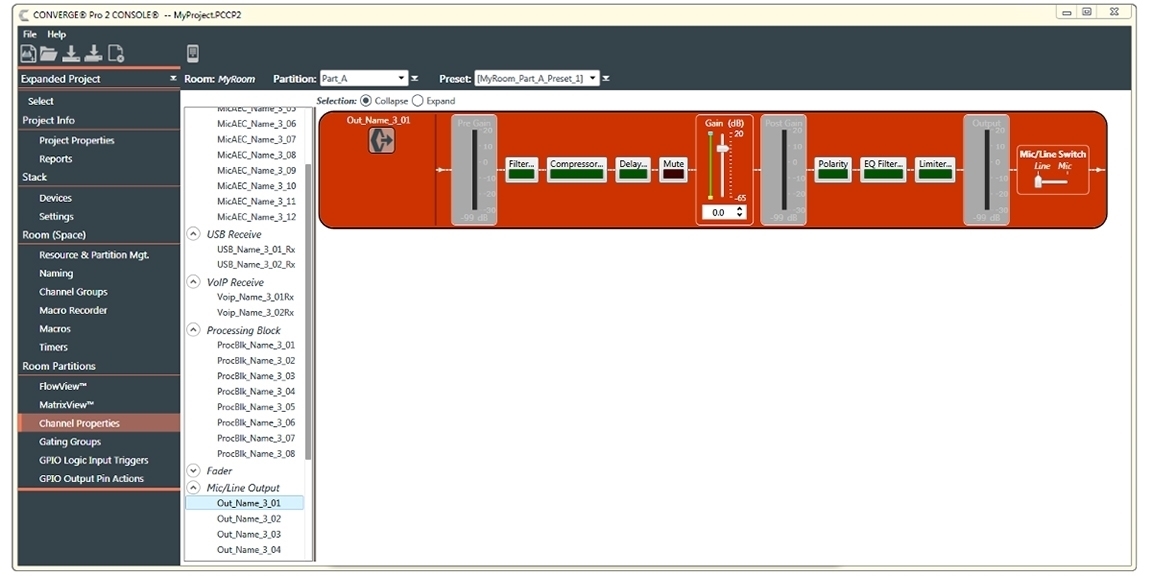Select the Collapse radio button
This screenshot has width=1152, height=576.
366,101
